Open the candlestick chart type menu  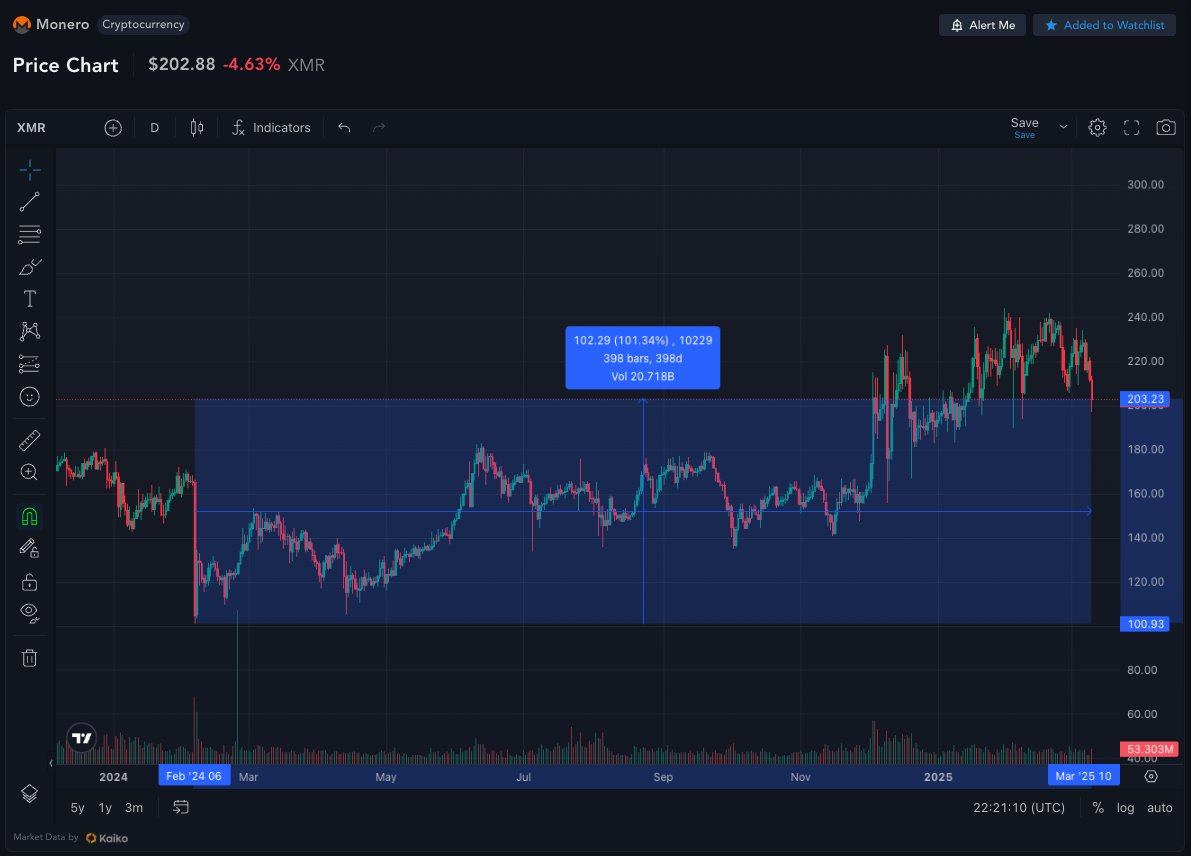coord(197,128)
